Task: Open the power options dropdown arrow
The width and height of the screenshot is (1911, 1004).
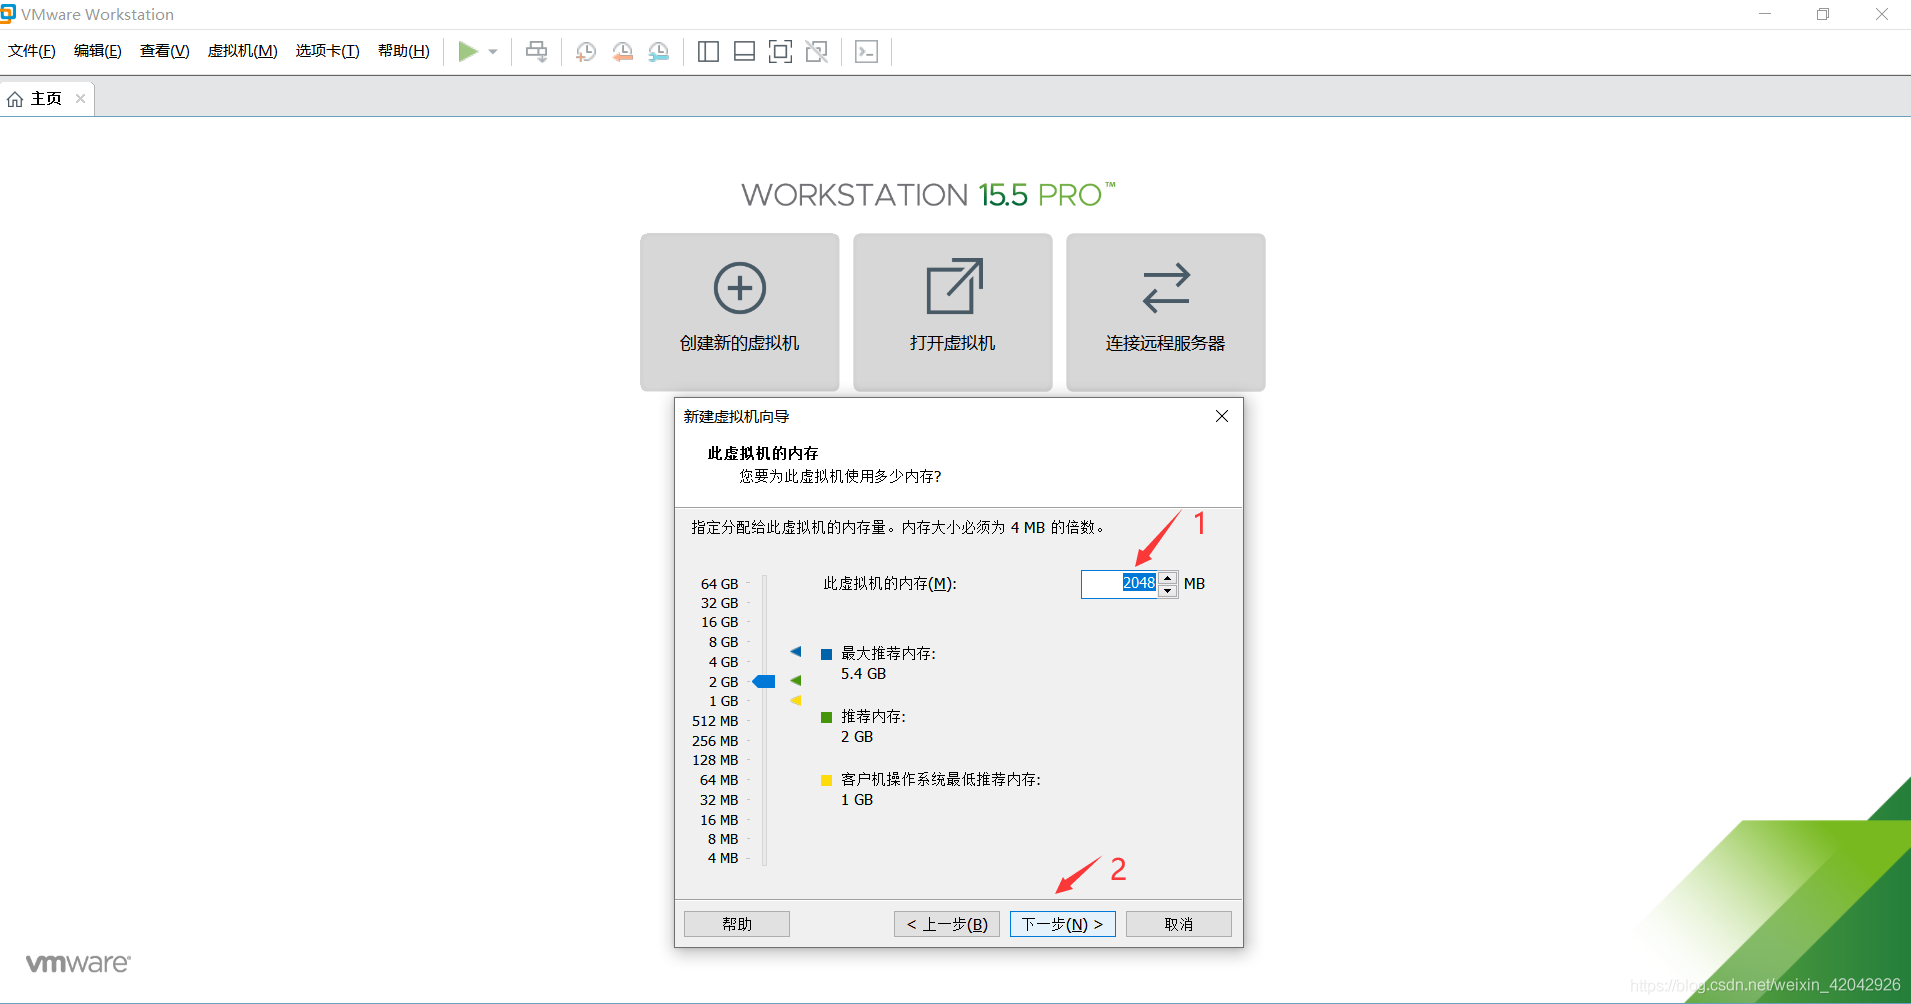Action: [493, 52]
